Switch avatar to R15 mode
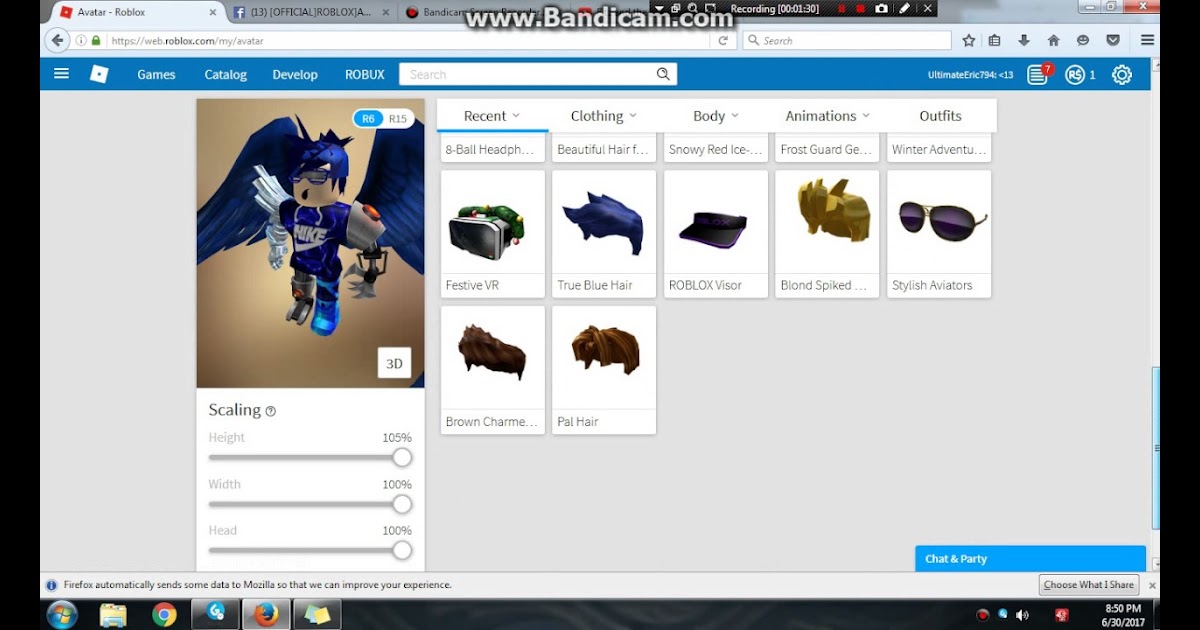Screen dimensions: 1200x630 point(398,118)
